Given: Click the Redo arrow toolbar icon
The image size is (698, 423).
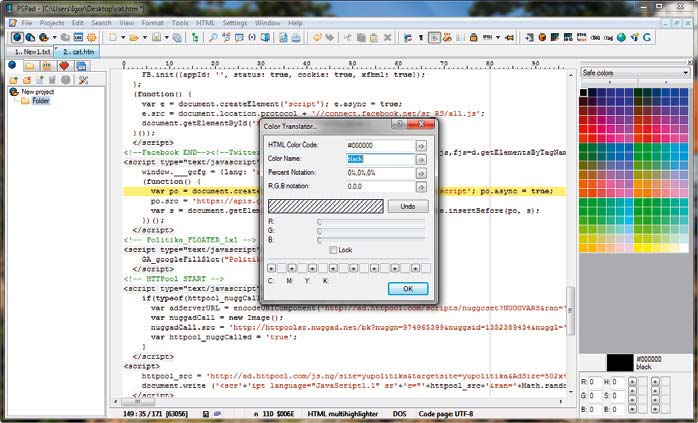Looking at the screenshot, I should (329, 37).
